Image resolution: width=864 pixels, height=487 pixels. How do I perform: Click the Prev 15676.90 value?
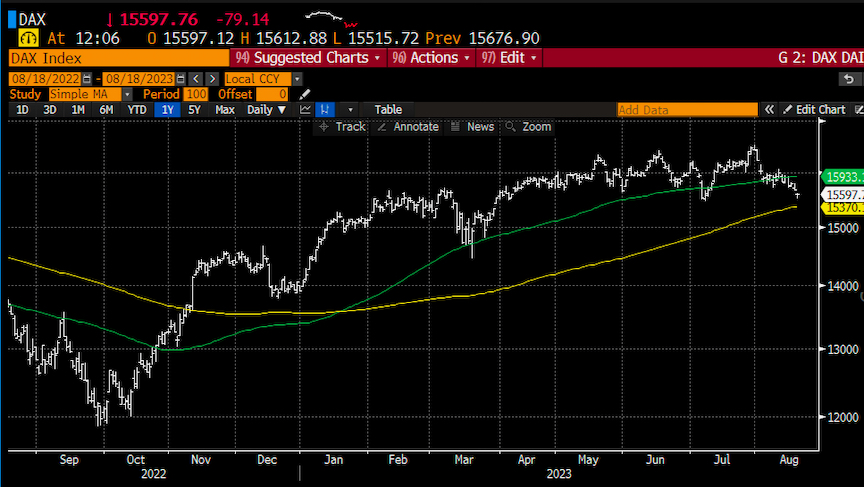pos(504,38)
